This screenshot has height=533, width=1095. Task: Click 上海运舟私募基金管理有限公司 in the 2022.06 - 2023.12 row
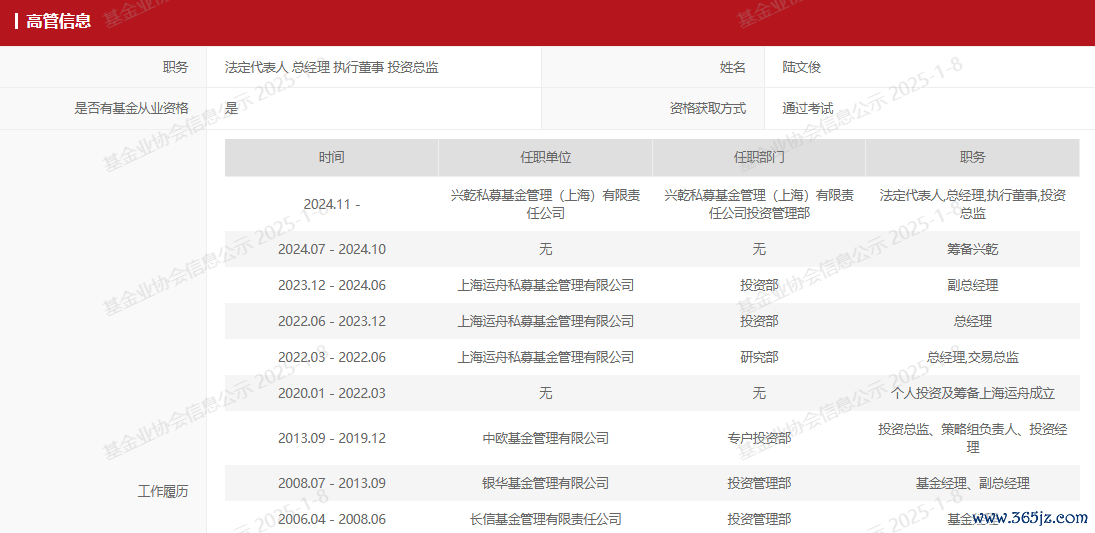click(x=545, y=321)
